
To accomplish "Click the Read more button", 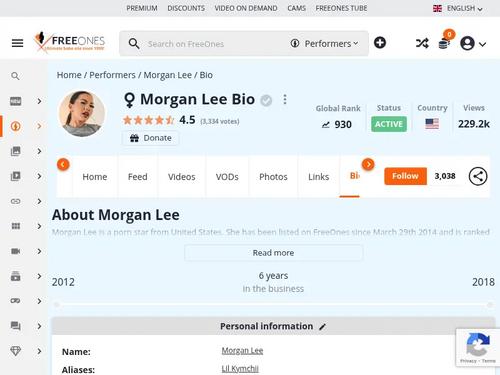I will point(273,253).
